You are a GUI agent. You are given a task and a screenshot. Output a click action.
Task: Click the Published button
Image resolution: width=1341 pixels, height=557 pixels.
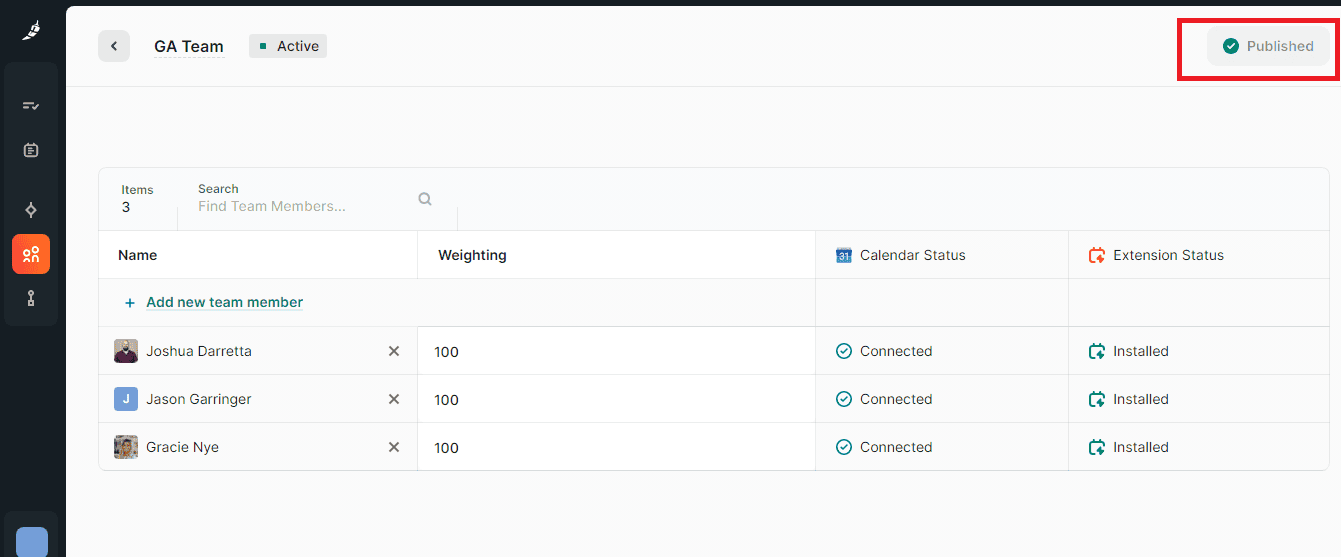click(x=1268, y=46)
